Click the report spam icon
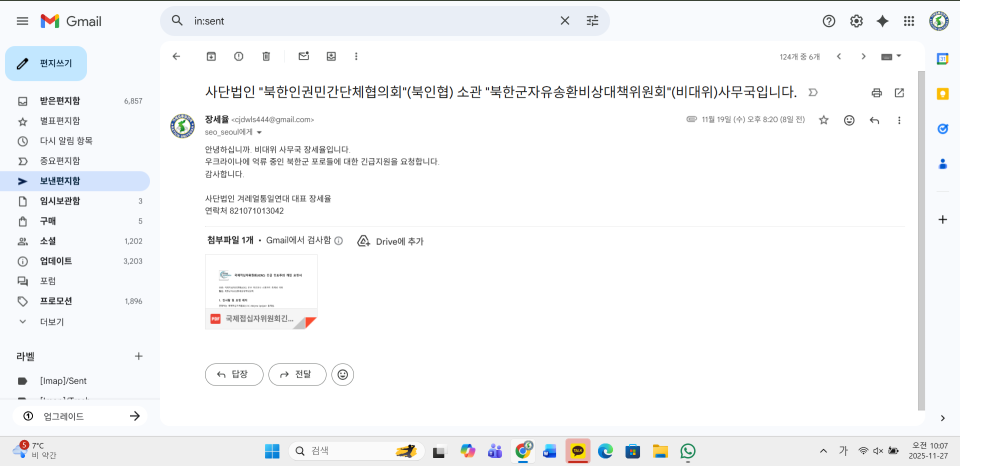Viewport: 1000px width, 476px height. click(x=238, y=56)
